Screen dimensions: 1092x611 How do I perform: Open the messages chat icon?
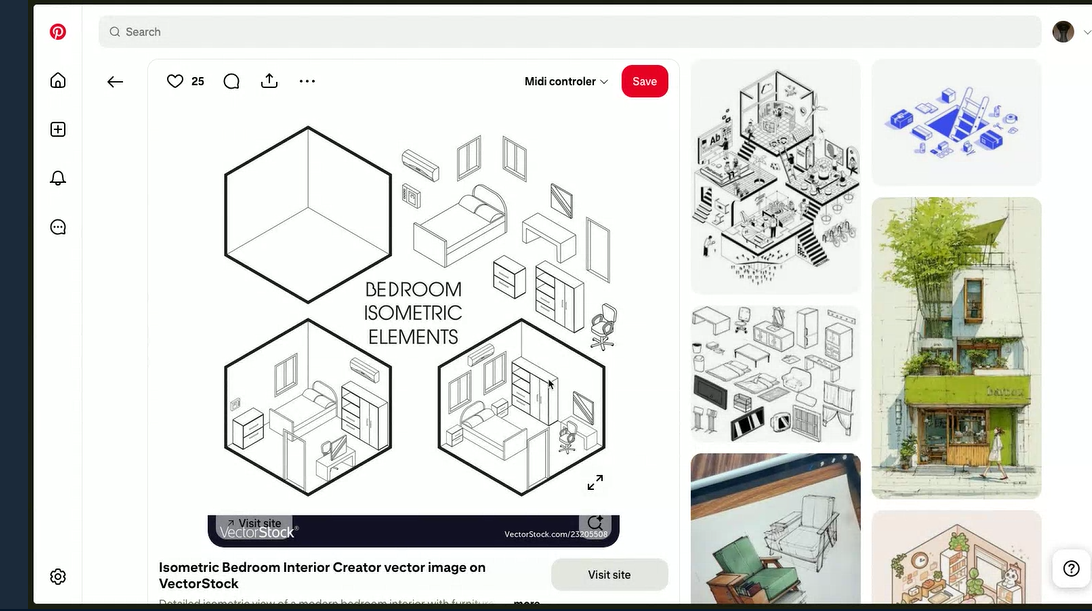click(58, 227)
